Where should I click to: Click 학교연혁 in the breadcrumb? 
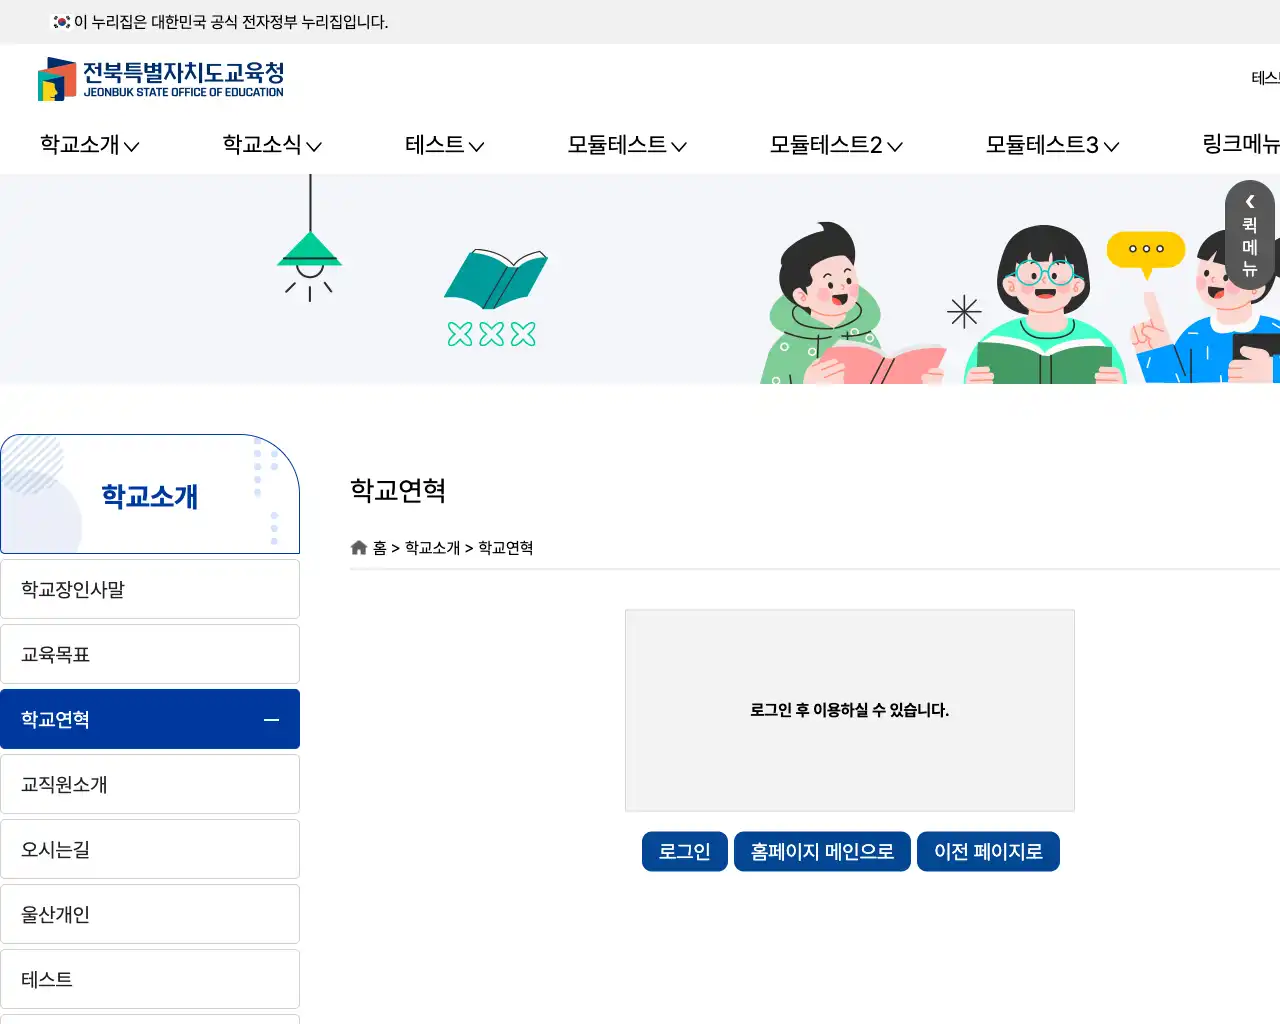pyautogui.click(x=505, y=548)
